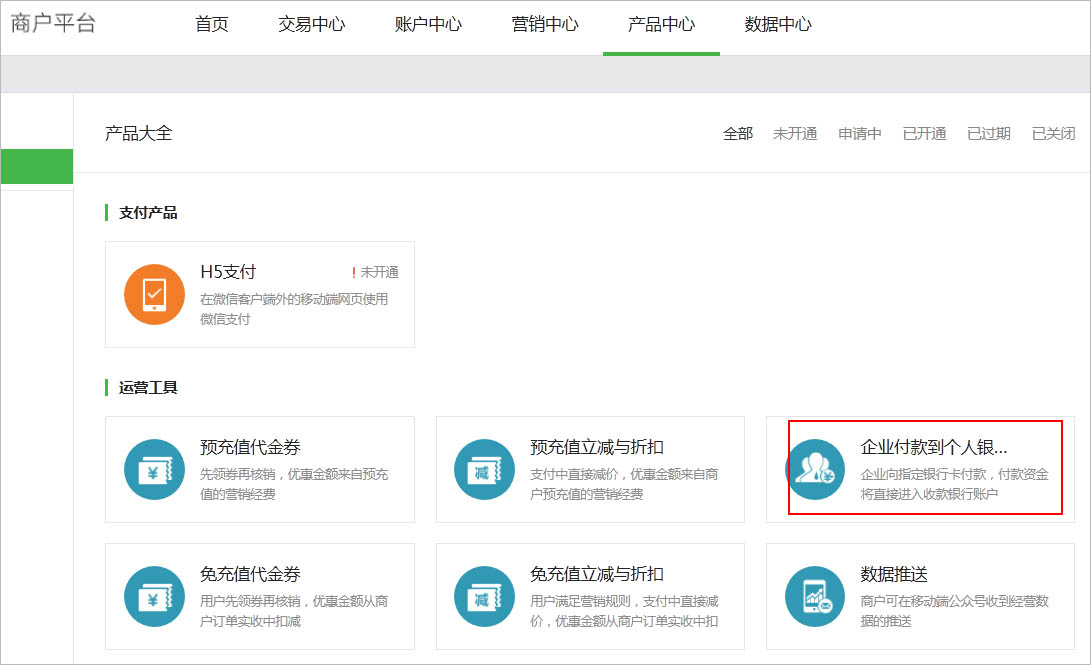The width and height of the screenshot is (1091, 665).
Task: Click the 免充值代金券 coupon icon
Action: click(x=154, y=596)
